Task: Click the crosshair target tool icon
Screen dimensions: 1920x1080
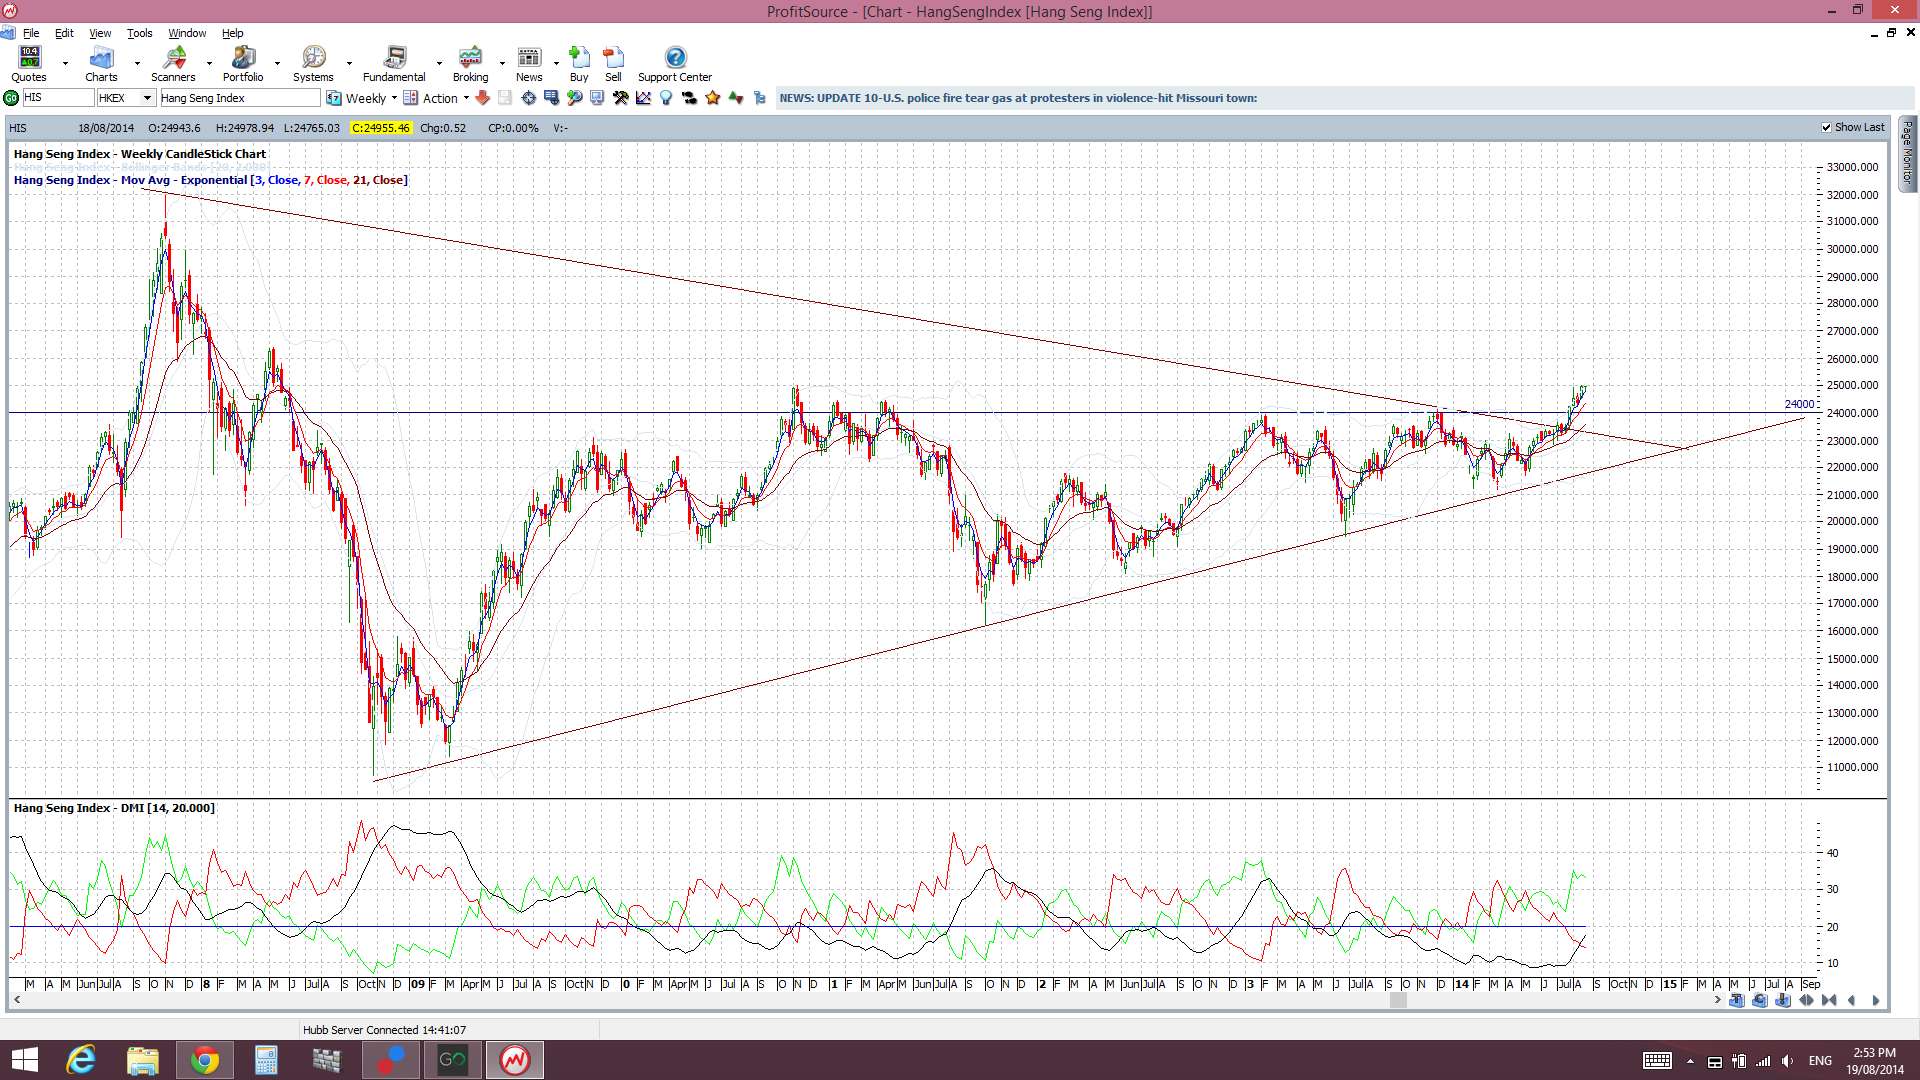Action: point(528,98)
